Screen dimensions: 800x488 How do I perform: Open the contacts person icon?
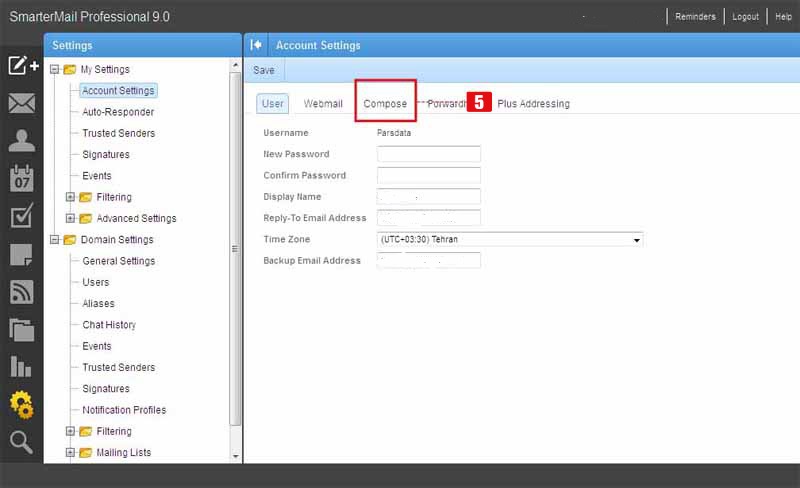(21, 140)
